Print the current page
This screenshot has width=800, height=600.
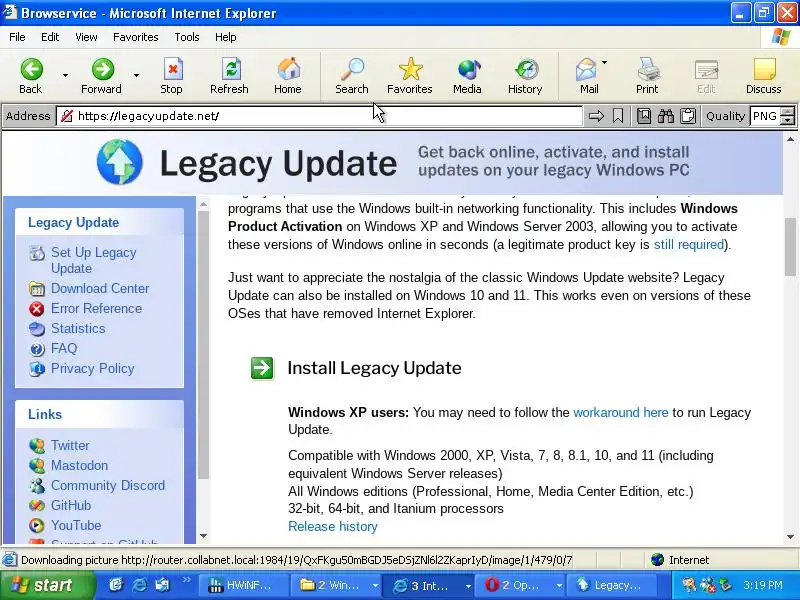647,76
